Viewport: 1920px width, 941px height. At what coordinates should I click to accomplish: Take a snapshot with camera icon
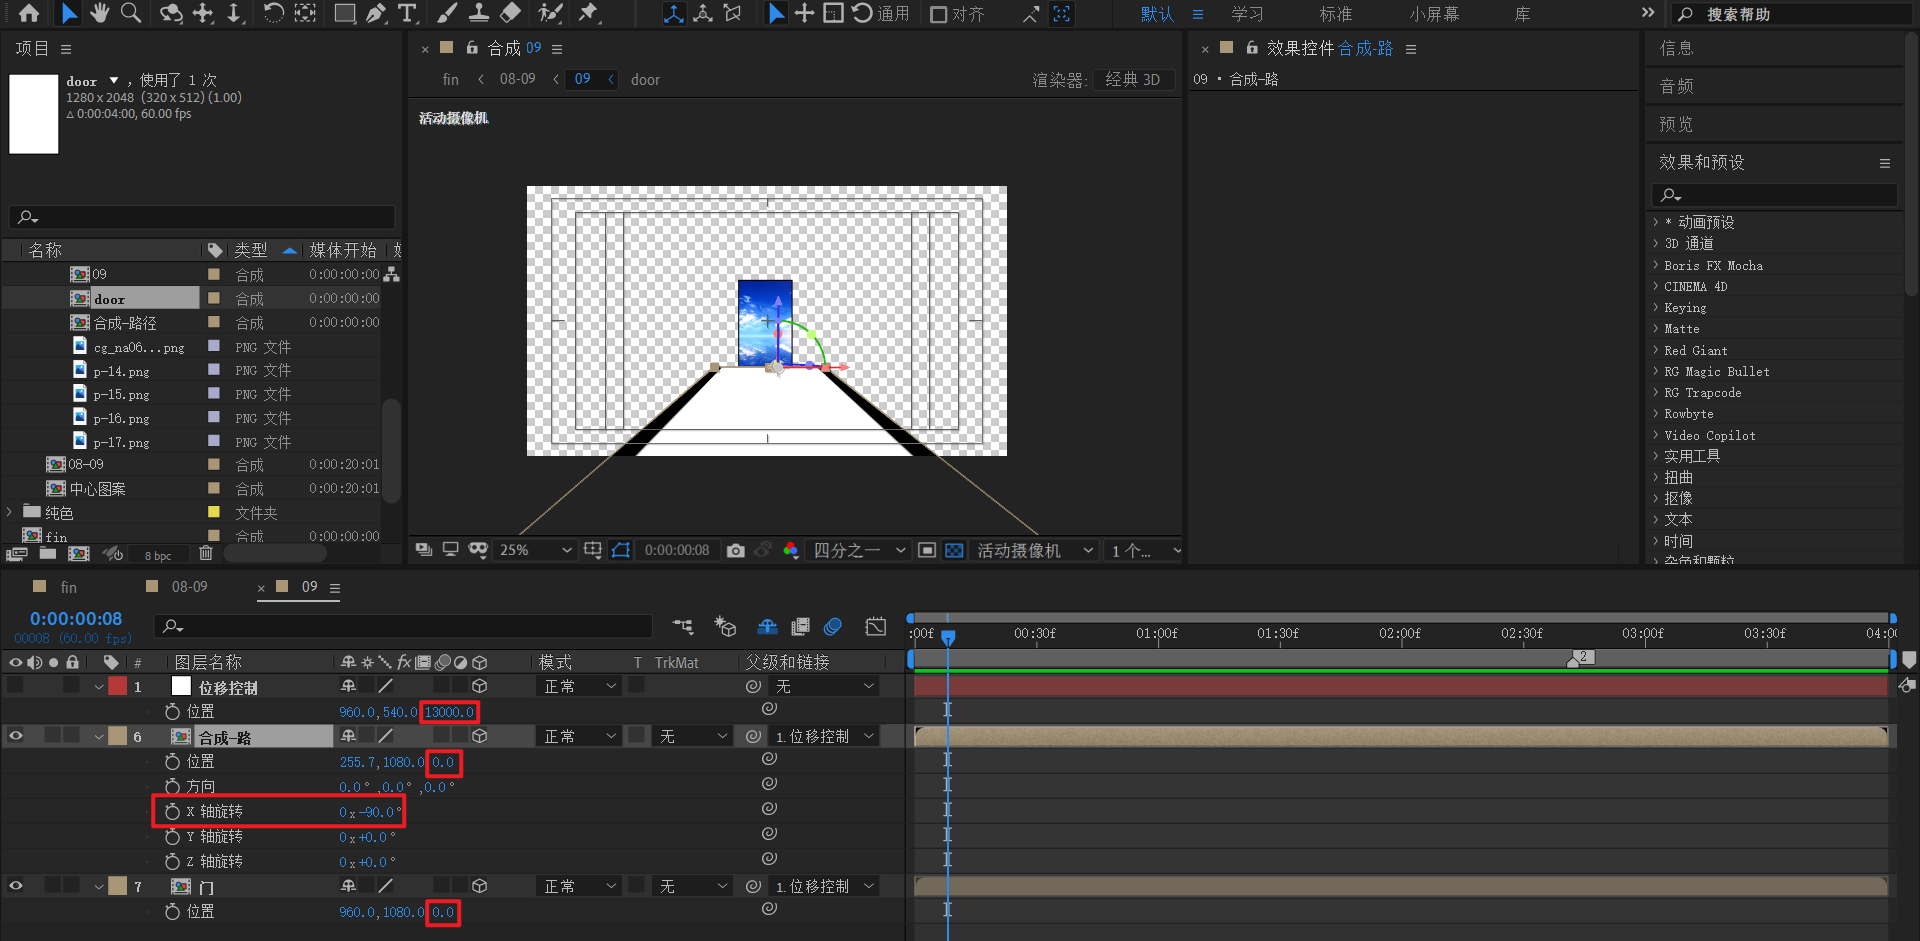[x=736, y=550]
